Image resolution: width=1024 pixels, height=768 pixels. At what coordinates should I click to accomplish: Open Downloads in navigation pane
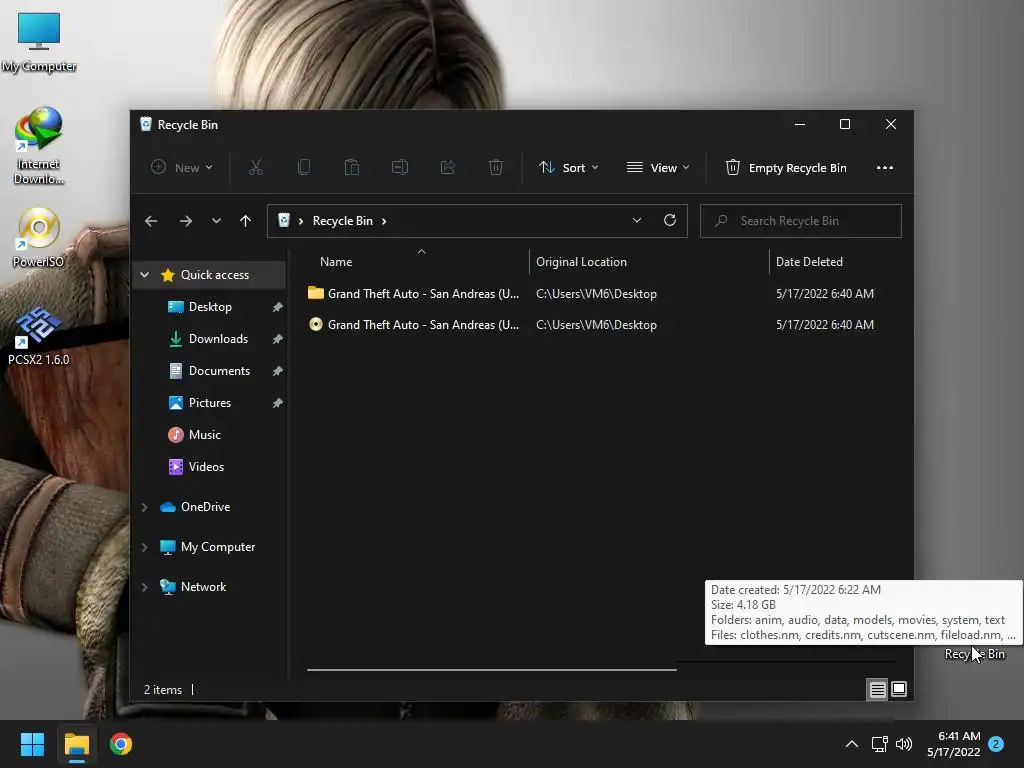coord(218,339)
